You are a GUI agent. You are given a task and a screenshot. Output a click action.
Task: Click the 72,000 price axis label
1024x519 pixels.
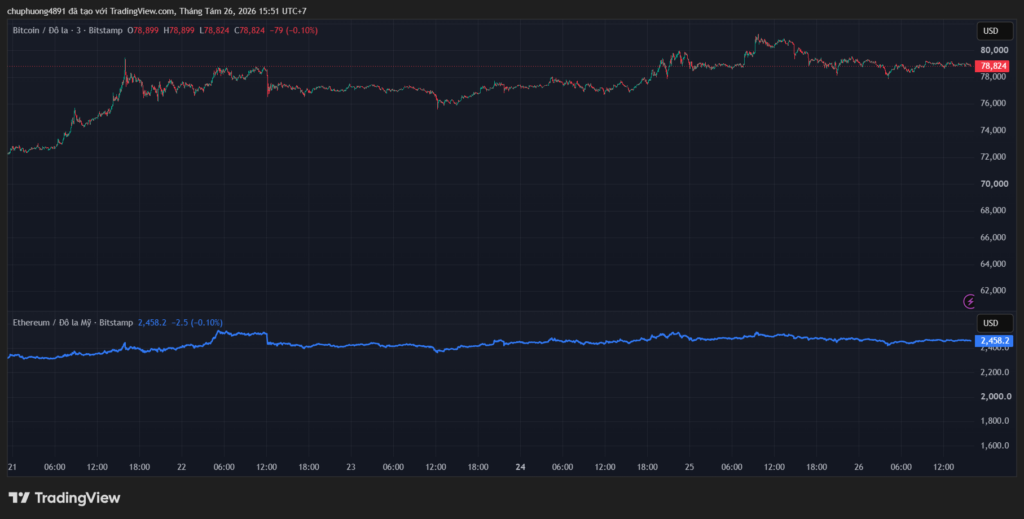click(991, 157)
